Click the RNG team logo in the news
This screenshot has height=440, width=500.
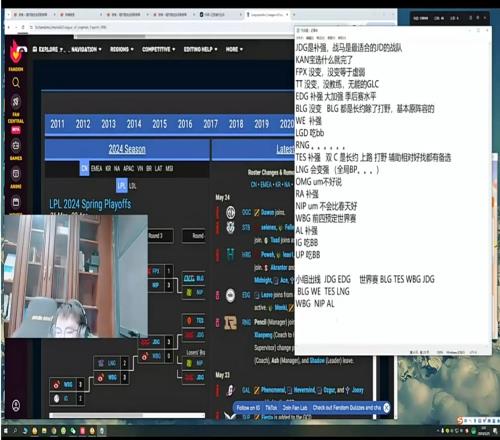coord(230,323)
